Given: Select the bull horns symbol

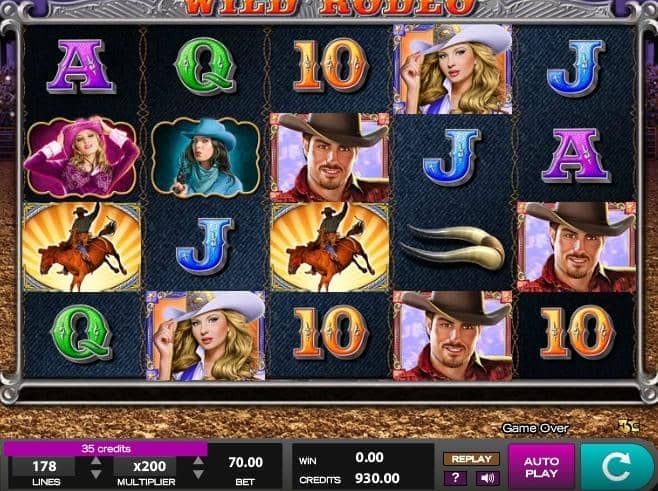Looking at the screenshot, I should click(453, 247).
